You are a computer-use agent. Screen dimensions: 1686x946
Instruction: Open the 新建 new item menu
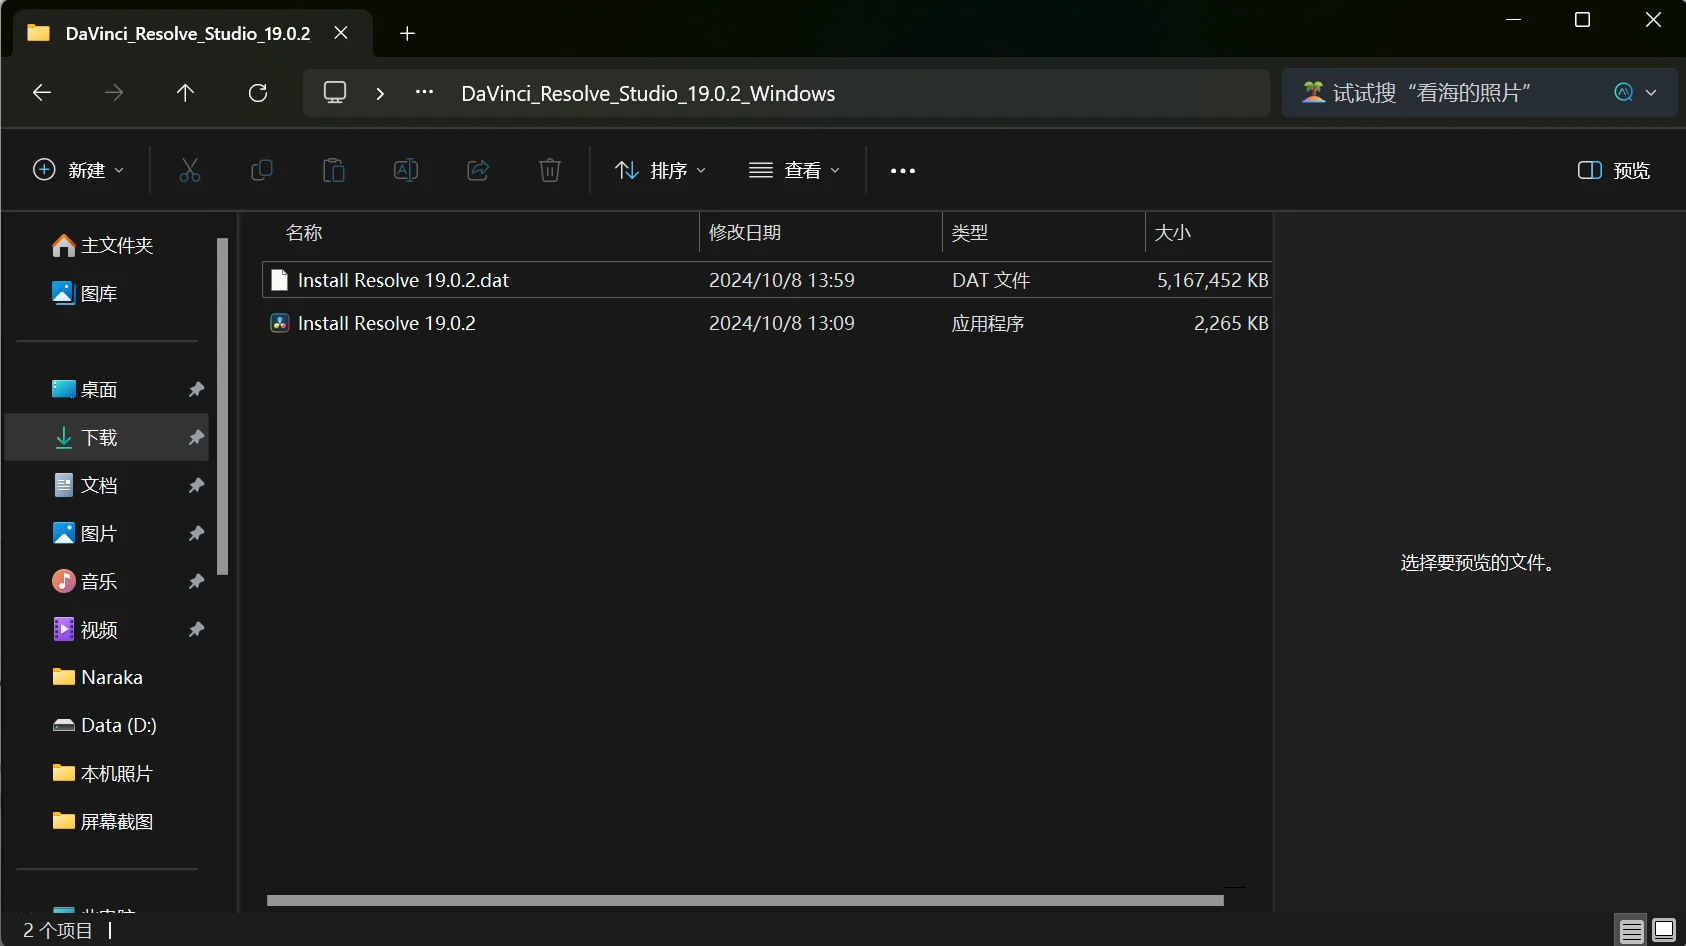[x=78, y=170]
